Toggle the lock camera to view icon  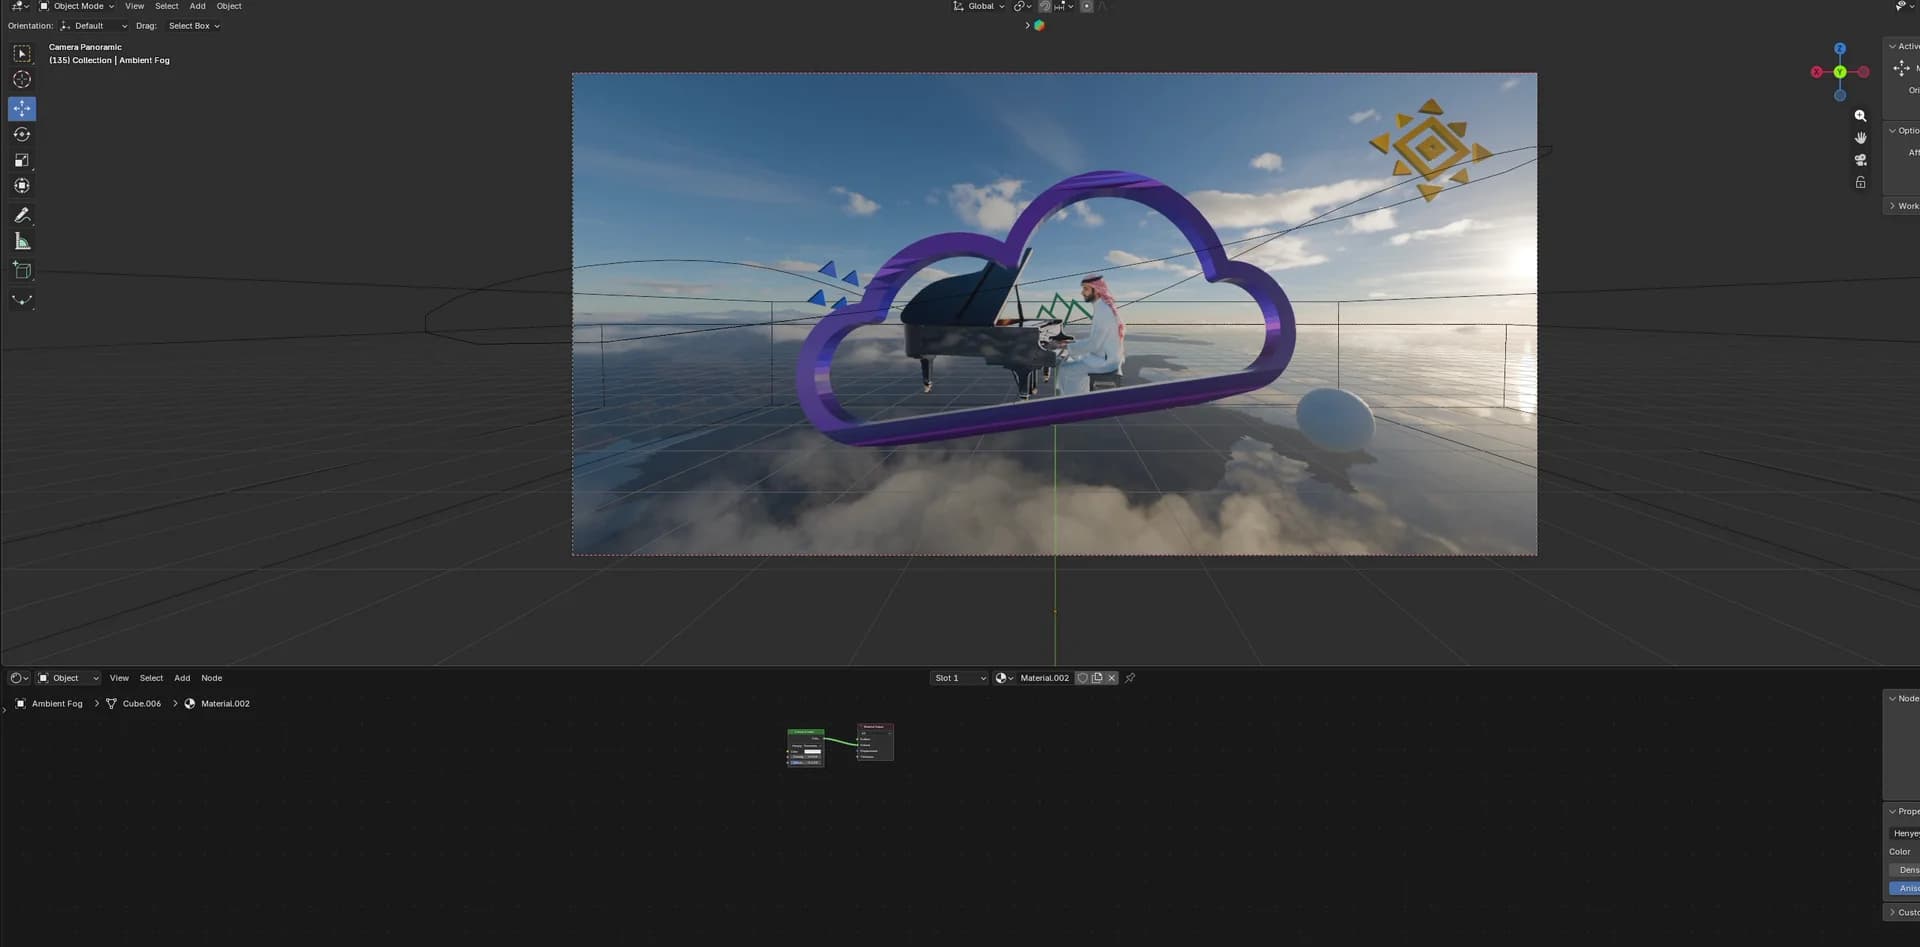pos(1860,182)
